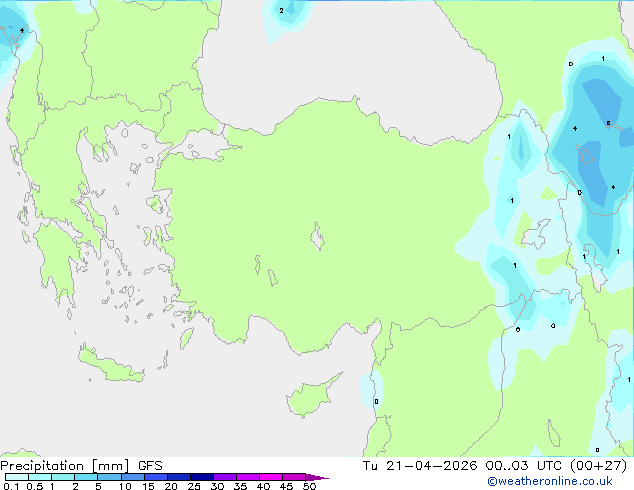Viewport: 634px width, 490px height.
Task: Pick the 35–40 mm legend color swatch
Action: click(x=248, y=477)
